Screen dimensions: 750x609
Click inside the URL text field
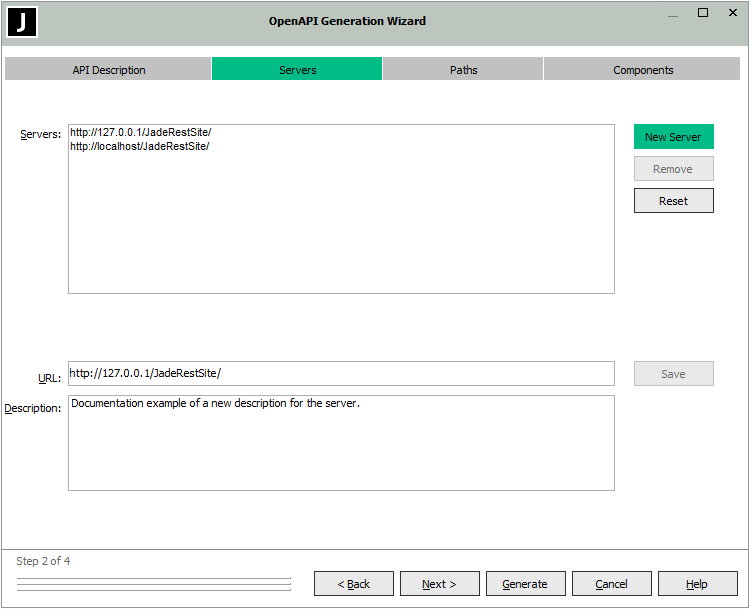click(340, 374)
